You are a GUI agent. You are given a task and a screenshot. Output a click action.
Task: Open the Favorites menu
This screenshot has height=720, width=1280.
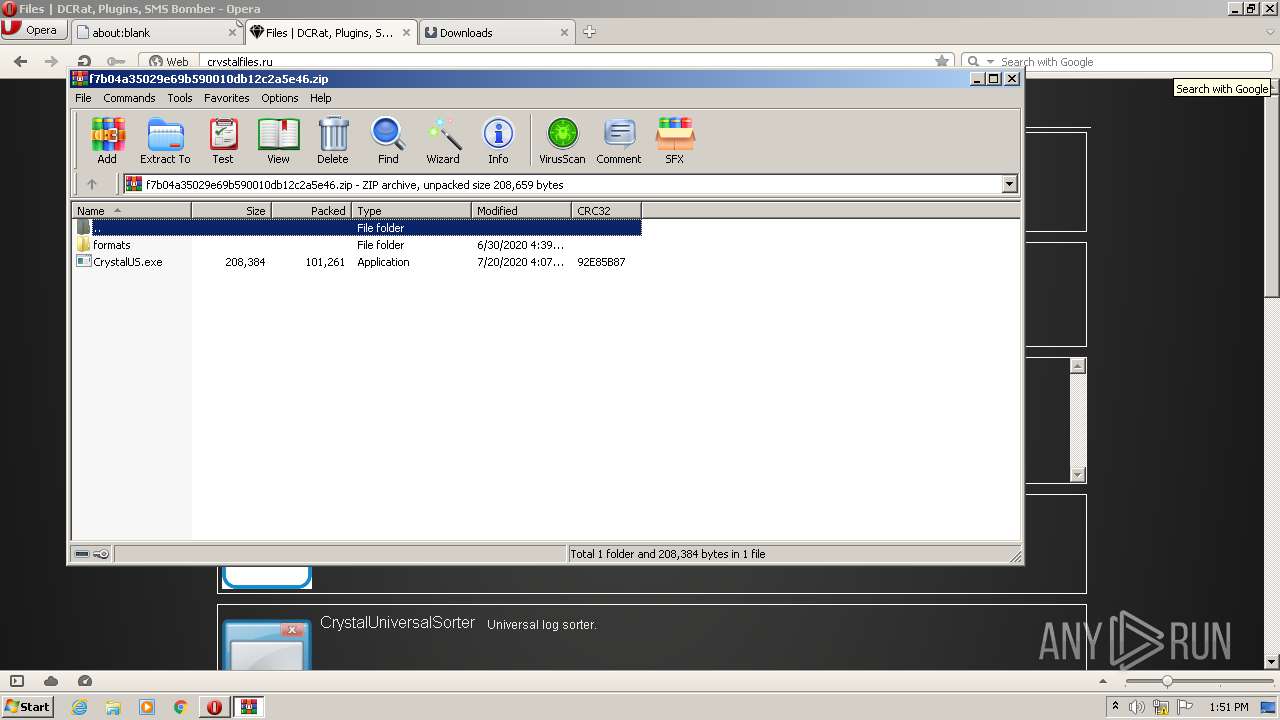click(227, 98)
